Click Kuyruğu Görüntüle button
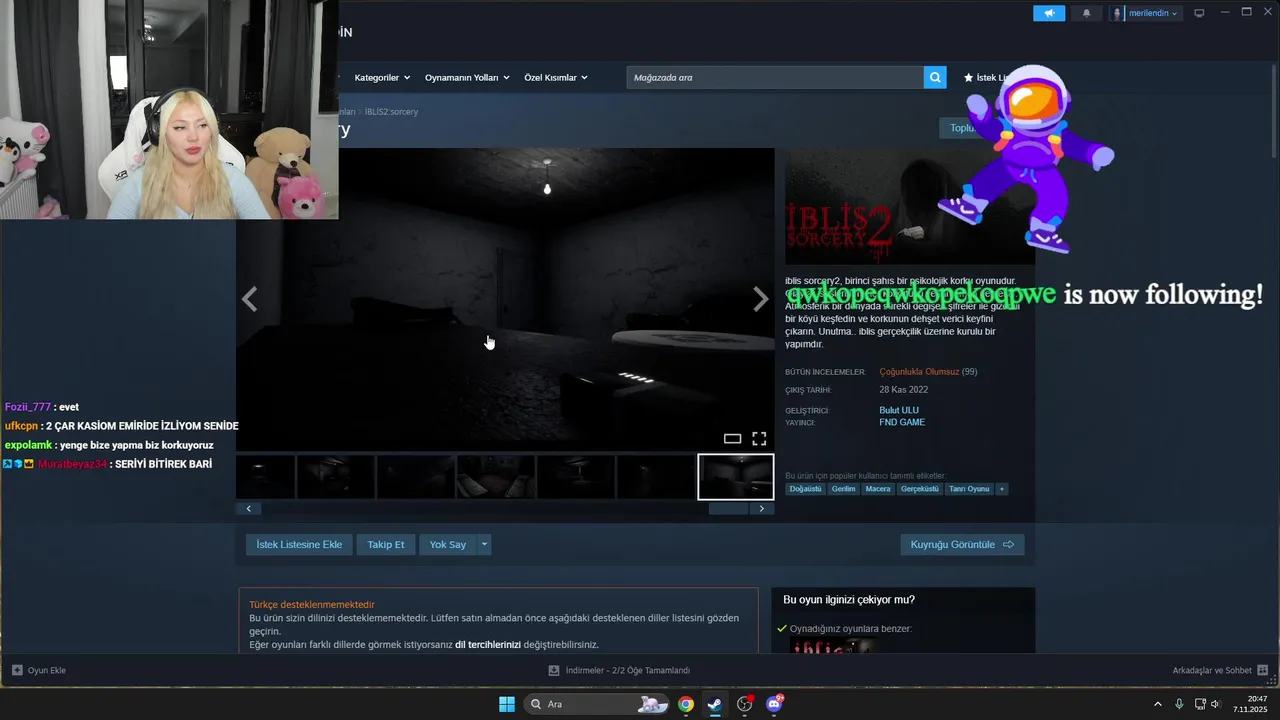This screenshot has width=1280, height=720. pyautogui.click(x=962, y=544)
